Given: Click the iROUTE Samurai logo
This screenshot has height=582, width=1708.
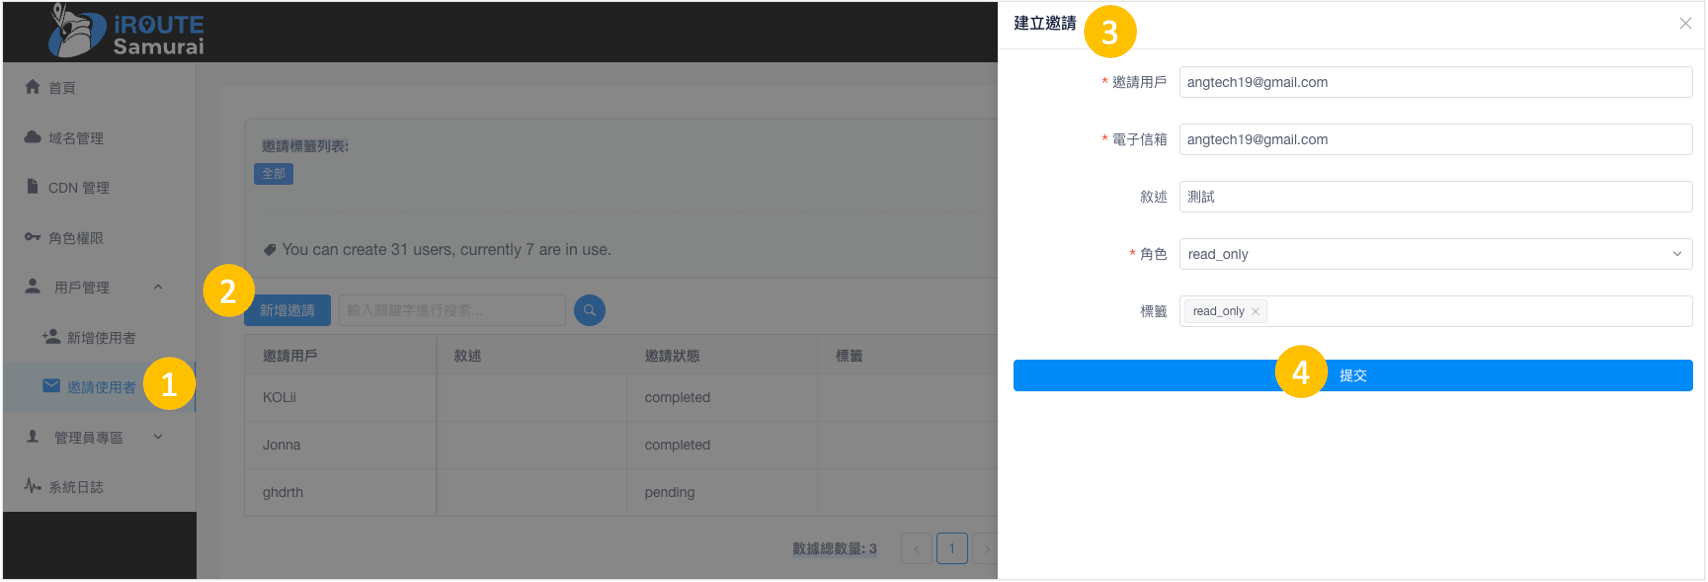Looking at the screenshot, I should point(126,31).
